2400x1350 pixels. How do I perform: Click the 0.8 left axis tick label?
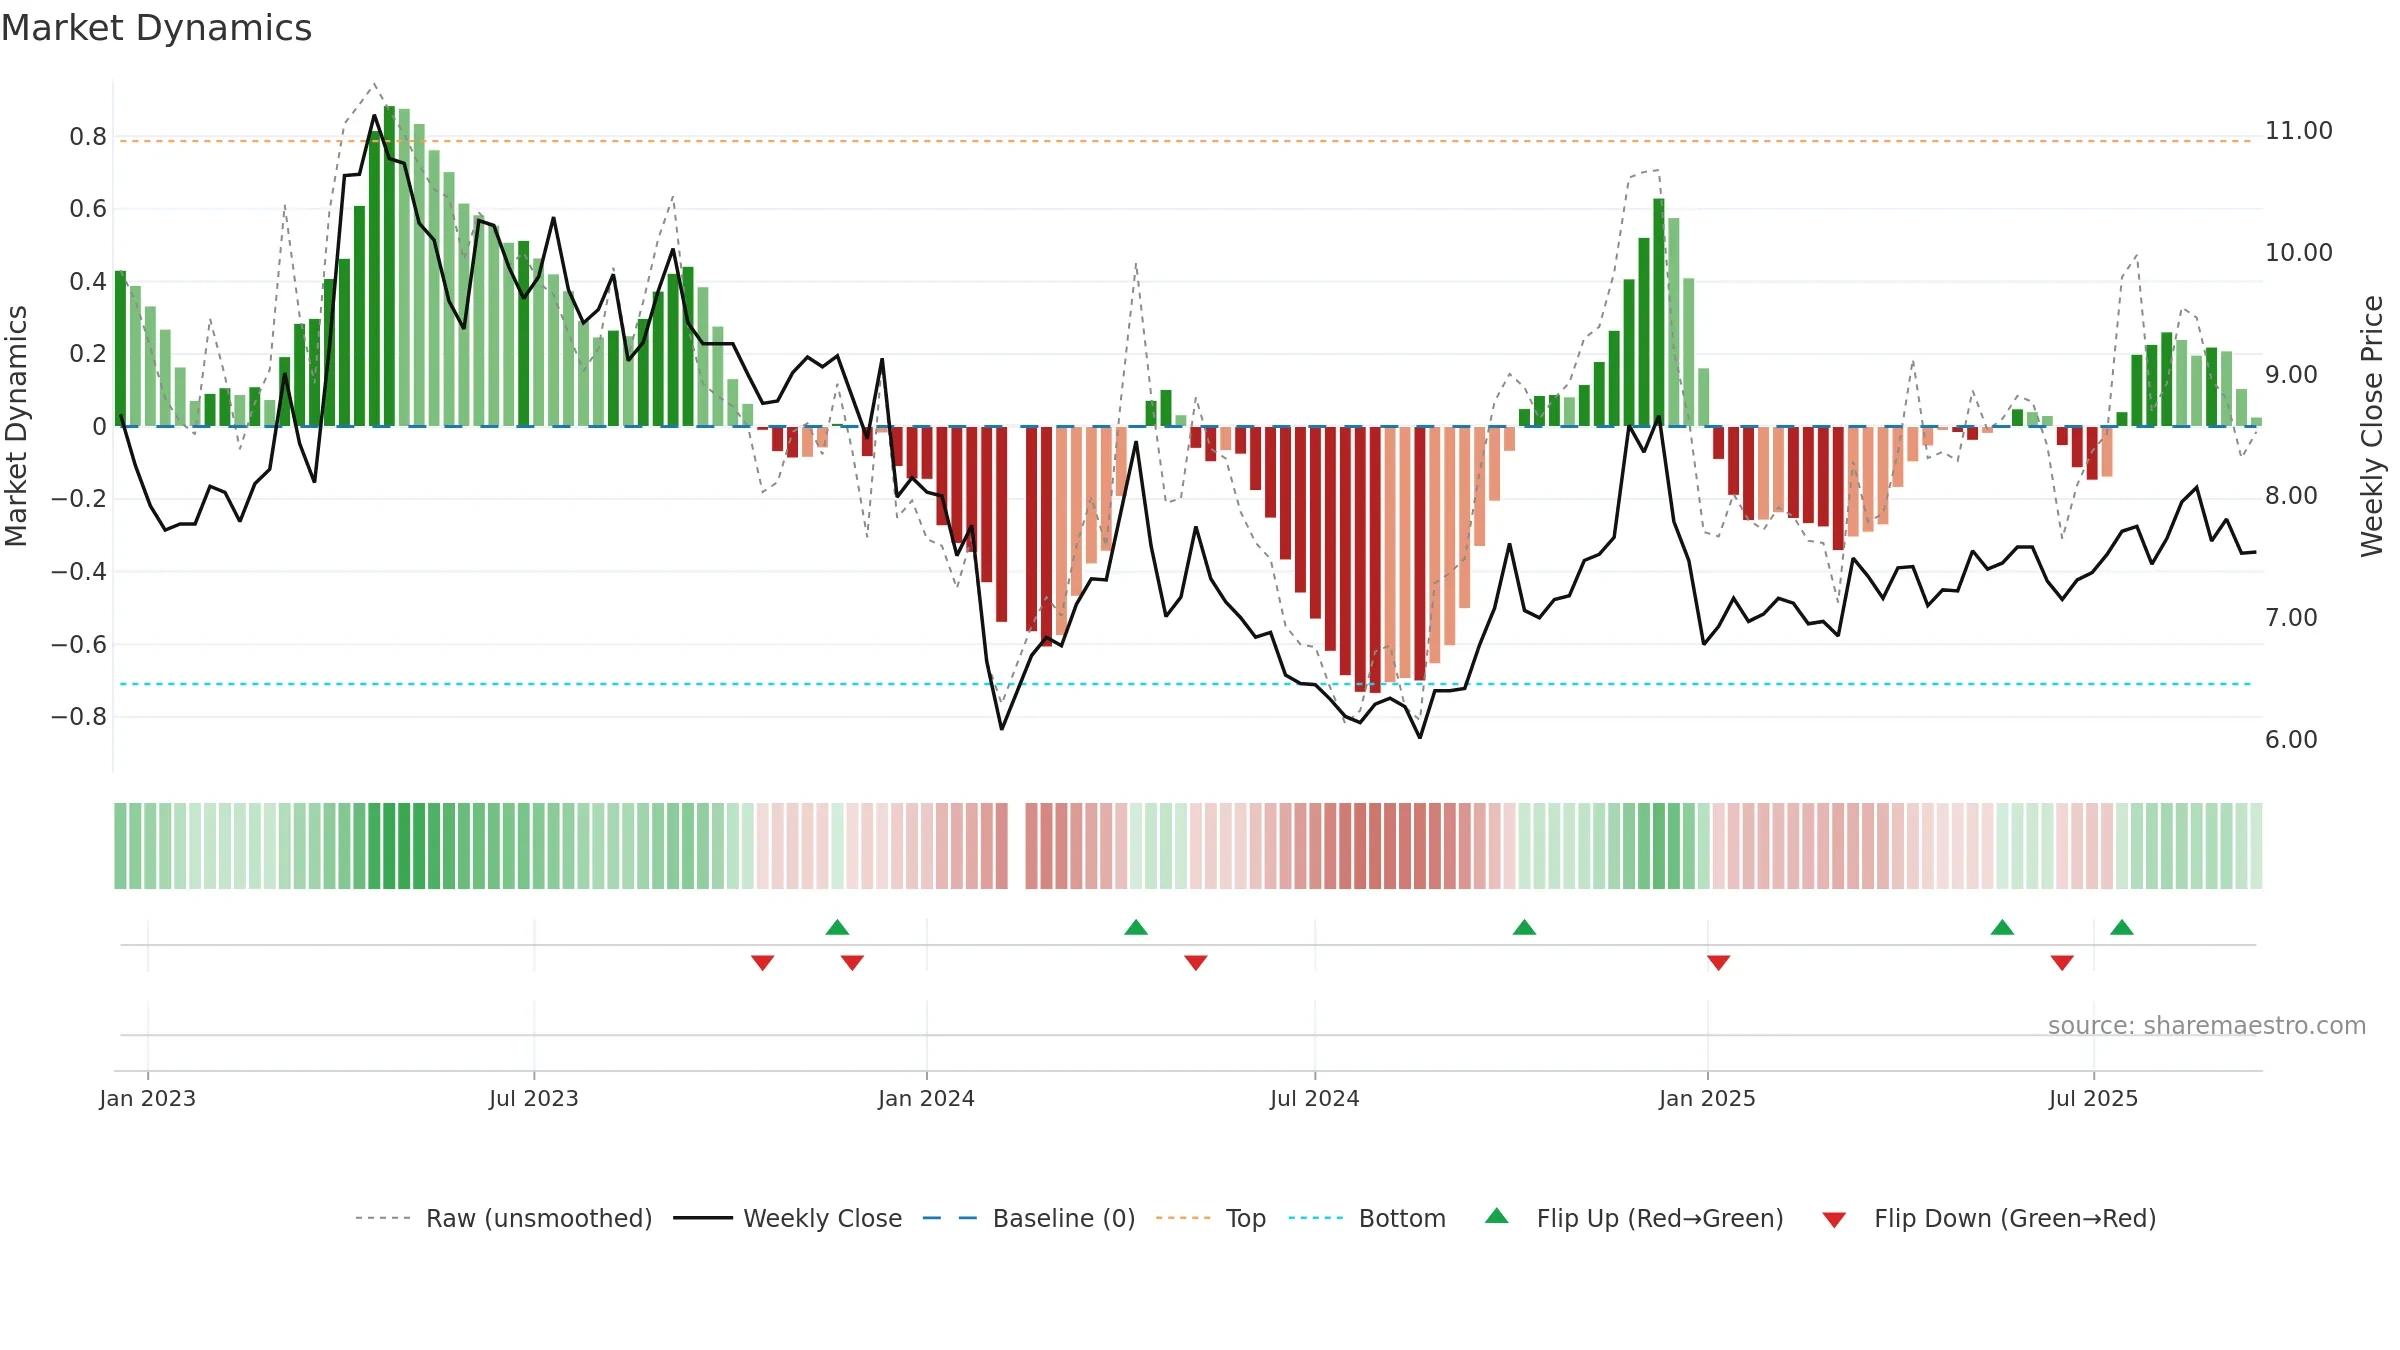pos(88,137)
